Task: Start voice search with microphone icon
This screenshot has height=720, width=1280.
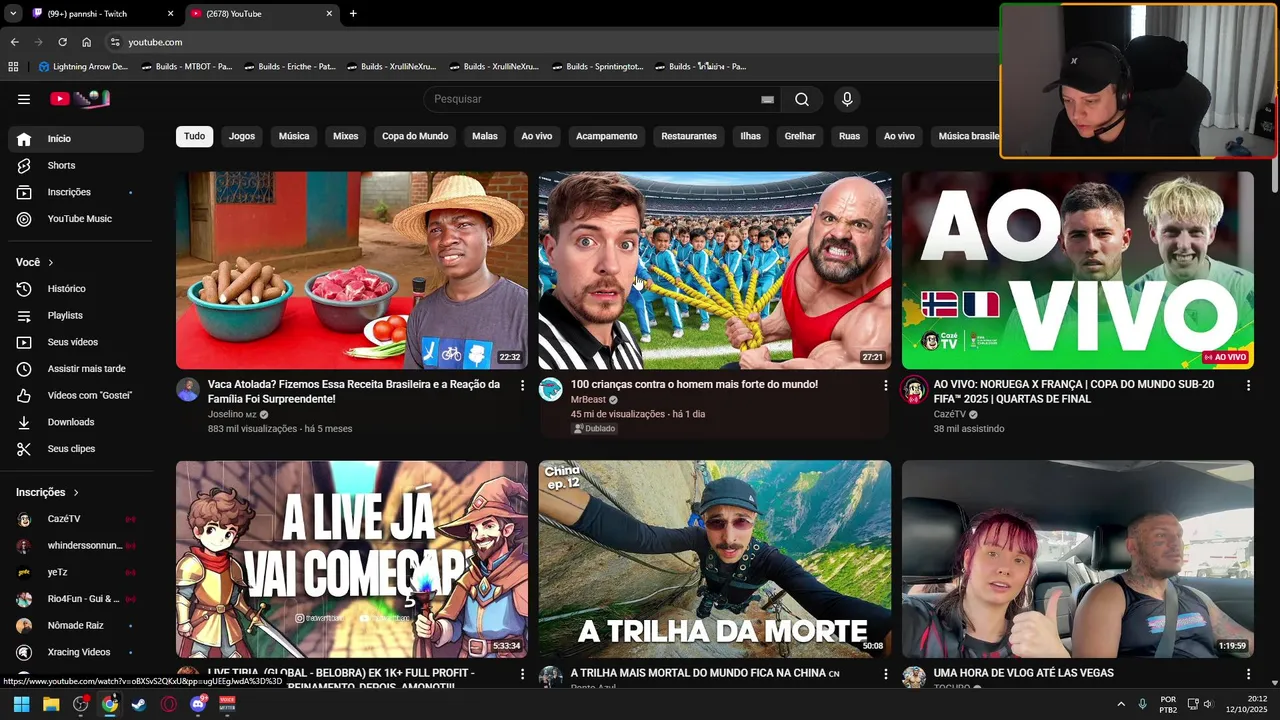Action: point(847,99)
